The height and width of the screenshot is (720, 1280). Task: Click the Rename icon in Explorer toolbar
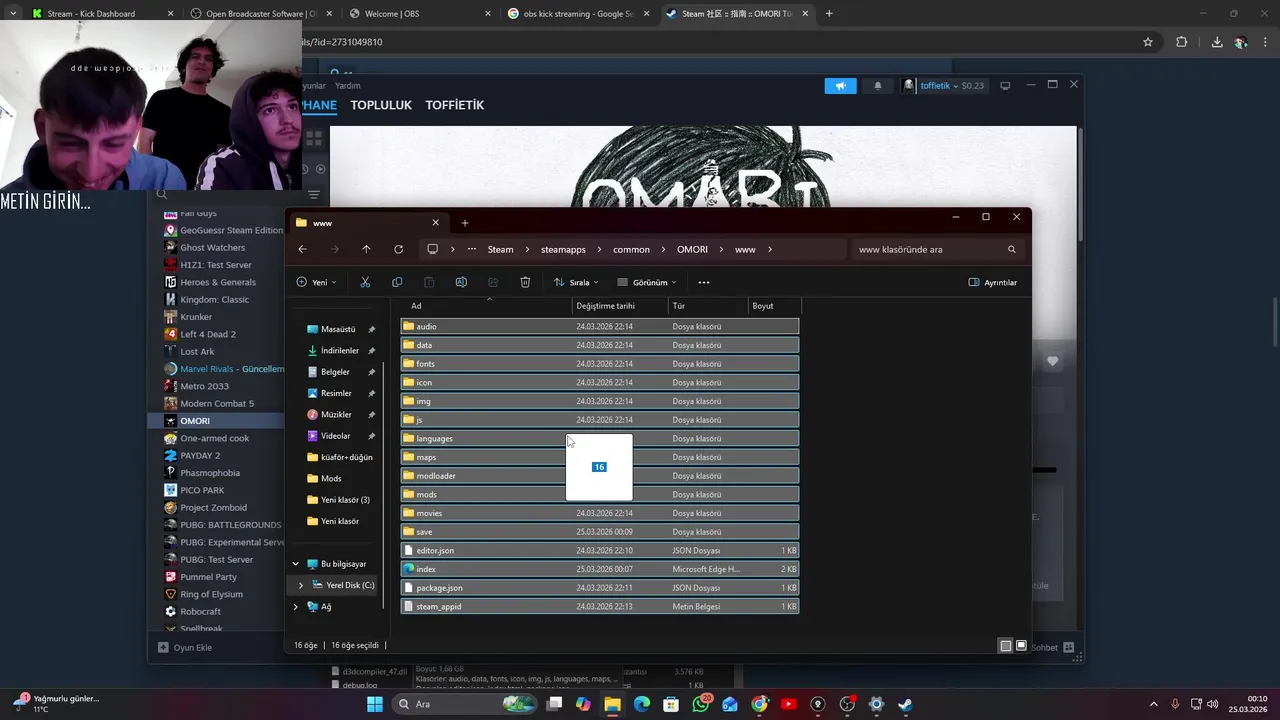tap(461, 282)
